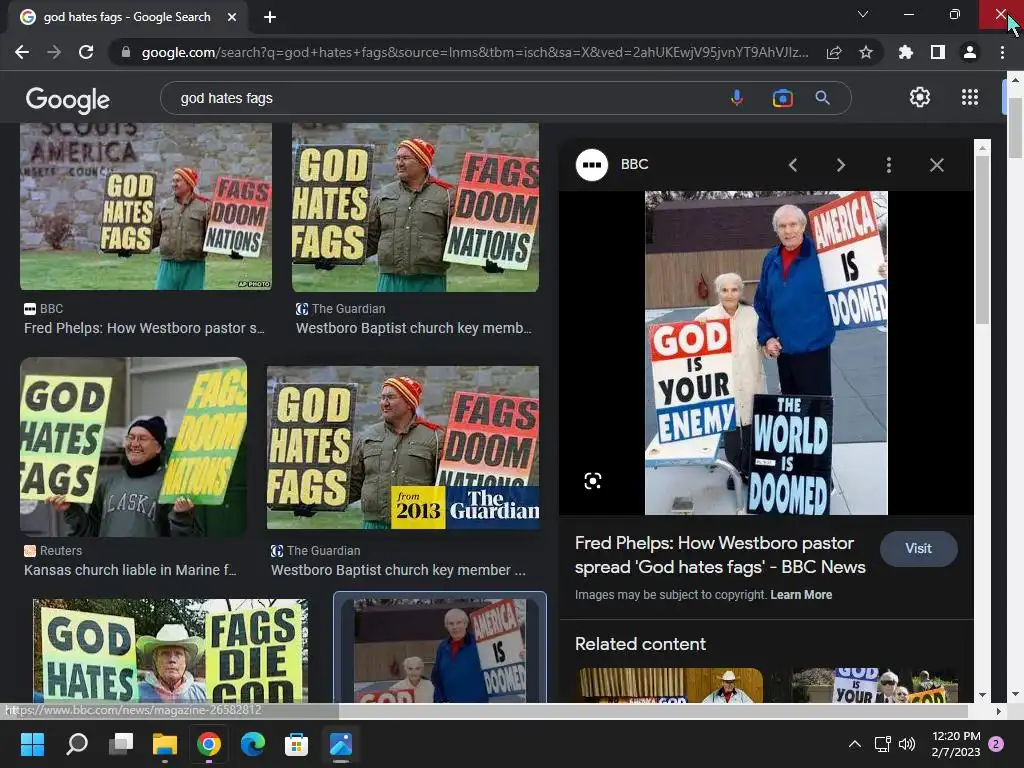Image resolution: width=1024 pixels, height=768 pixels.
Task: Open the Chrome three-dot menu
Action: [x=1002, y=52]
